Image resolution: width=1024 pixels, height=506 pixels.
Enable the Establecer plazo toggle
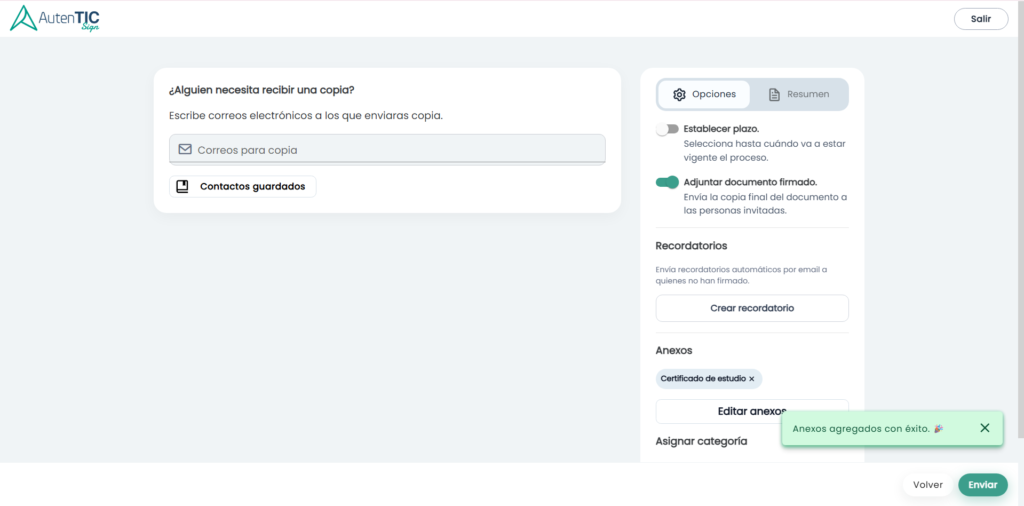pyautogui.click(x=667, y=129)
